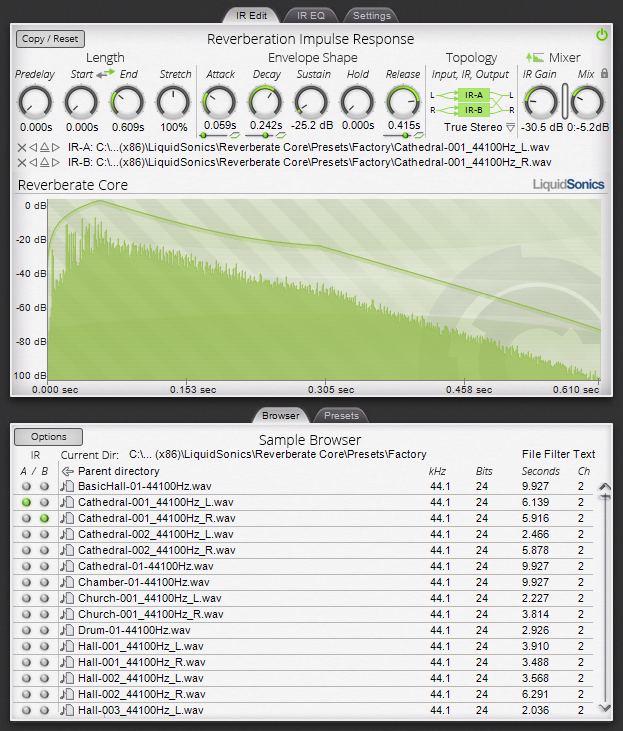Image resolution: width=623 pixels, height=731 pixels.
Task: Open the Presets tab
Action: (341, 415)
